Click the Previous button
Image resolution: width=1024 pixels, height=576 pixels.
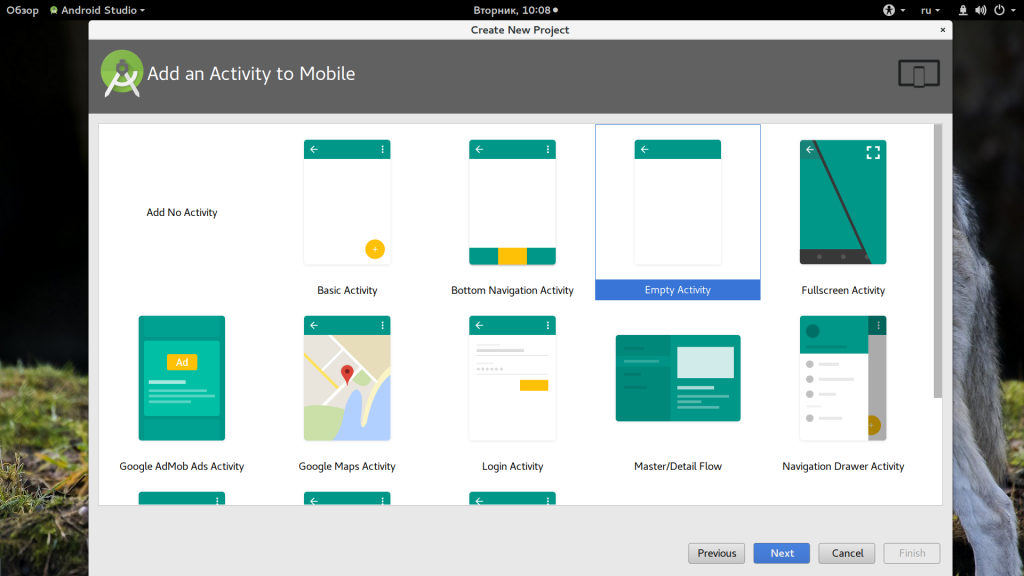pos(717,553)
